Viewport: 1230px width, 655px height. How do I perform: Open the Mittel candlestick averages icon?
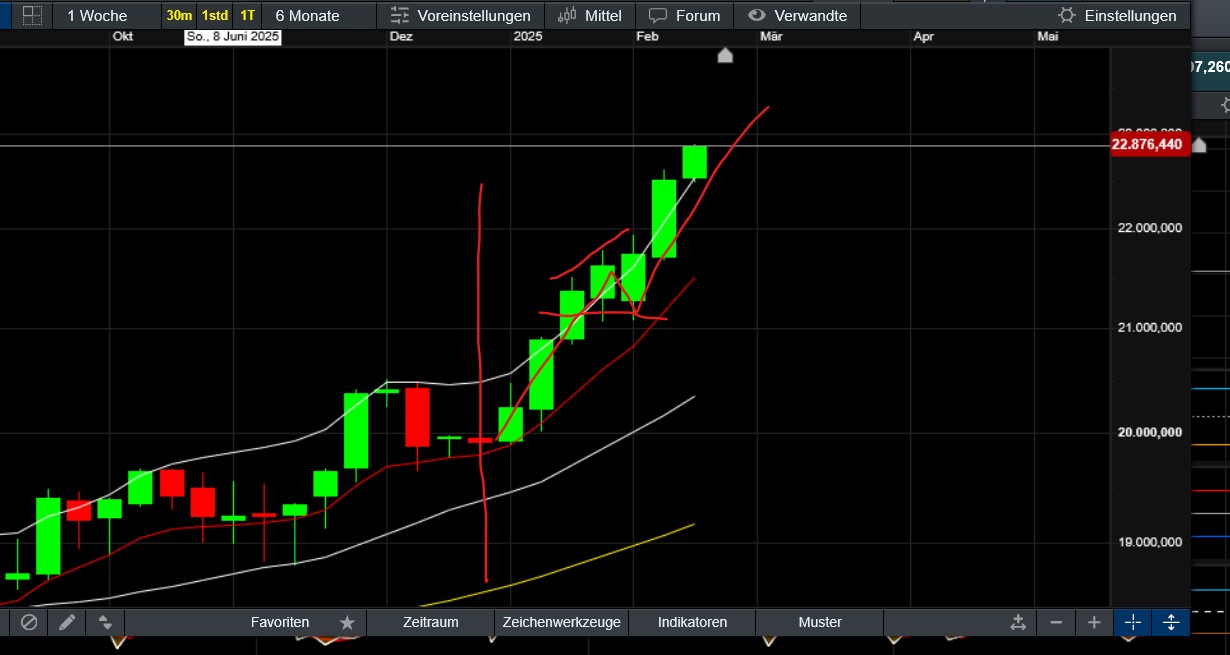tap(568, 15)
